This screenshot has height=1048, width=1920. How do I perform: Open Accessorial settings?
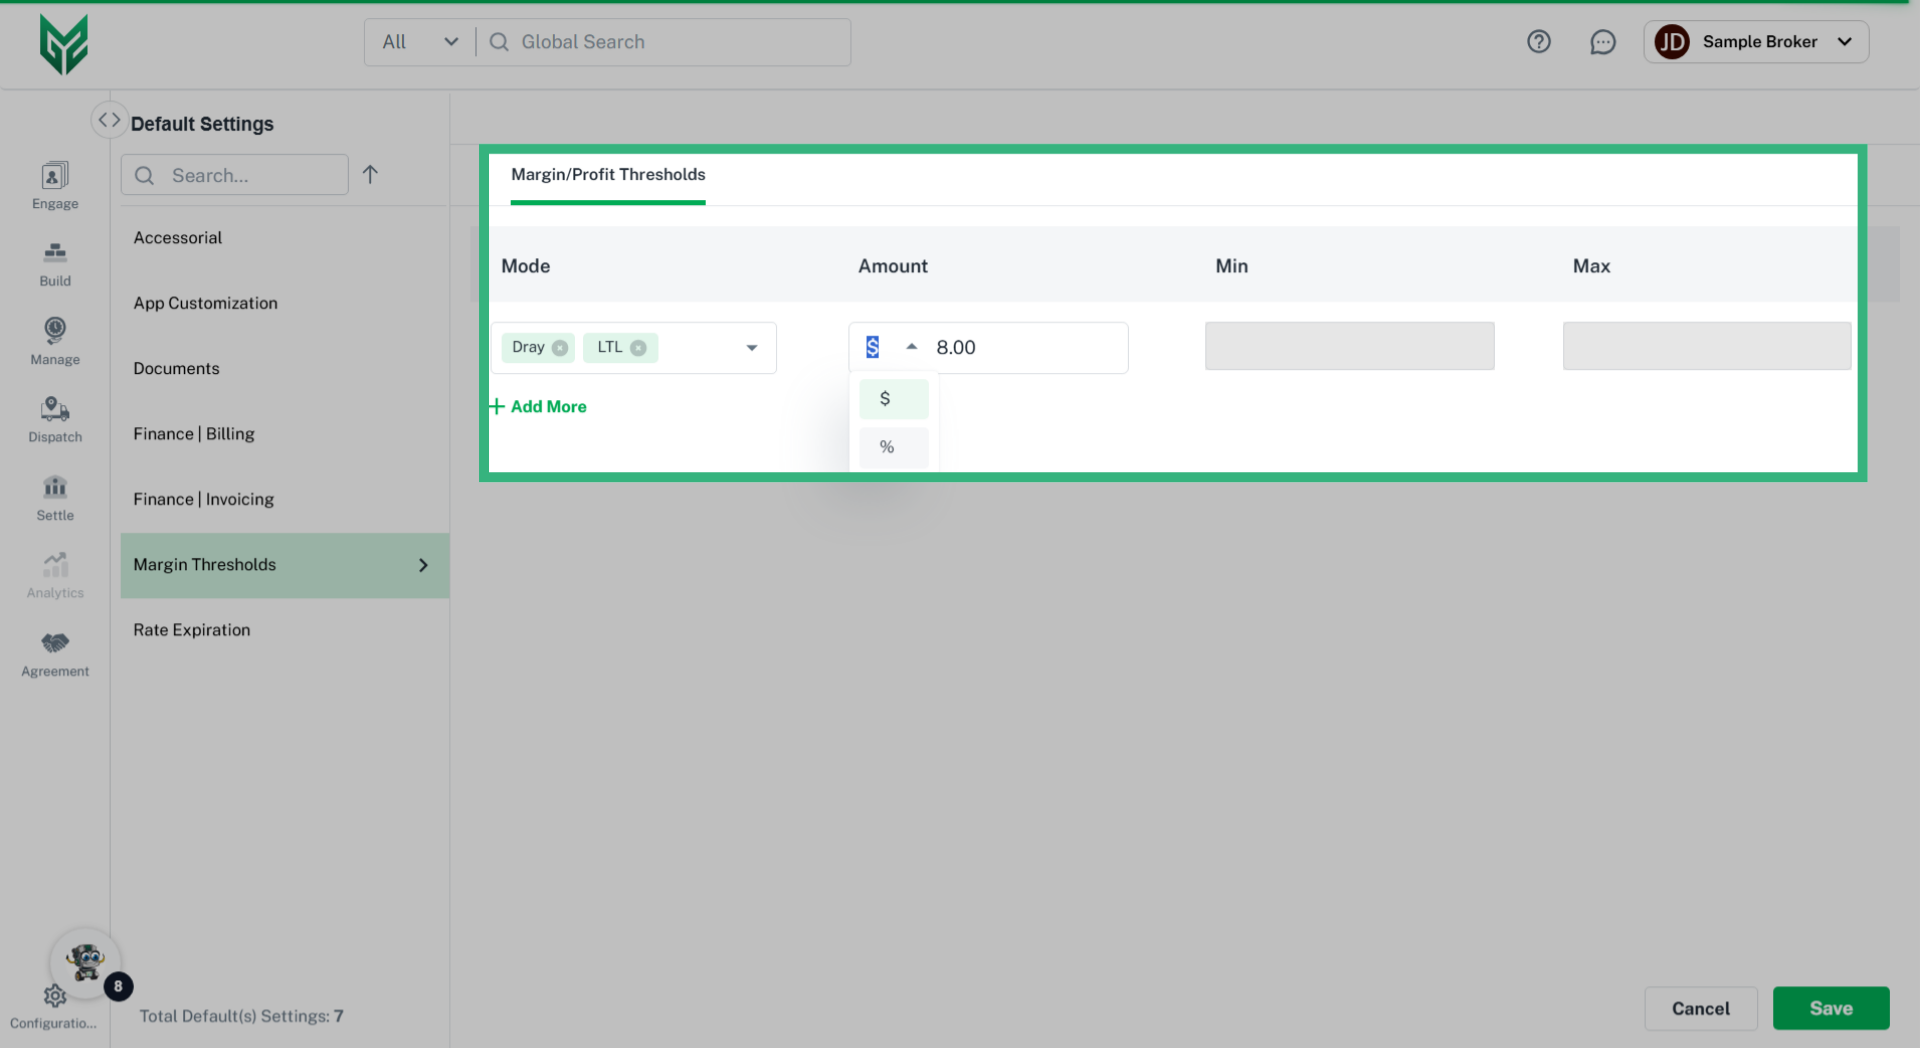point(178,238)
